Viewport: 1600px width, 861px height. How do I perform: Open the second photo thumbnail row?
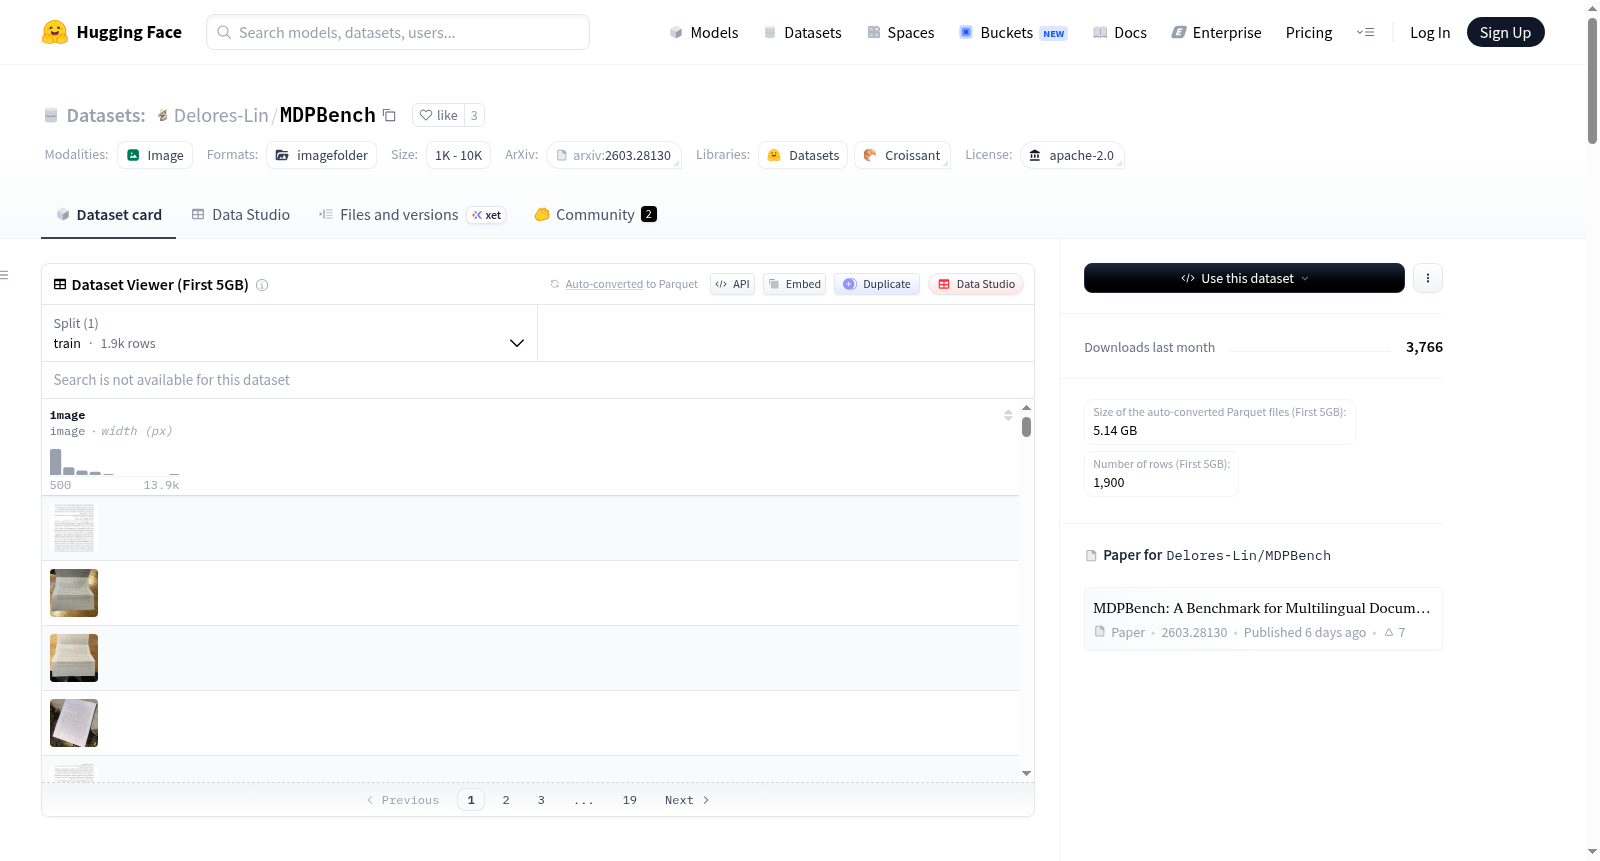click(x=74, y=593)
